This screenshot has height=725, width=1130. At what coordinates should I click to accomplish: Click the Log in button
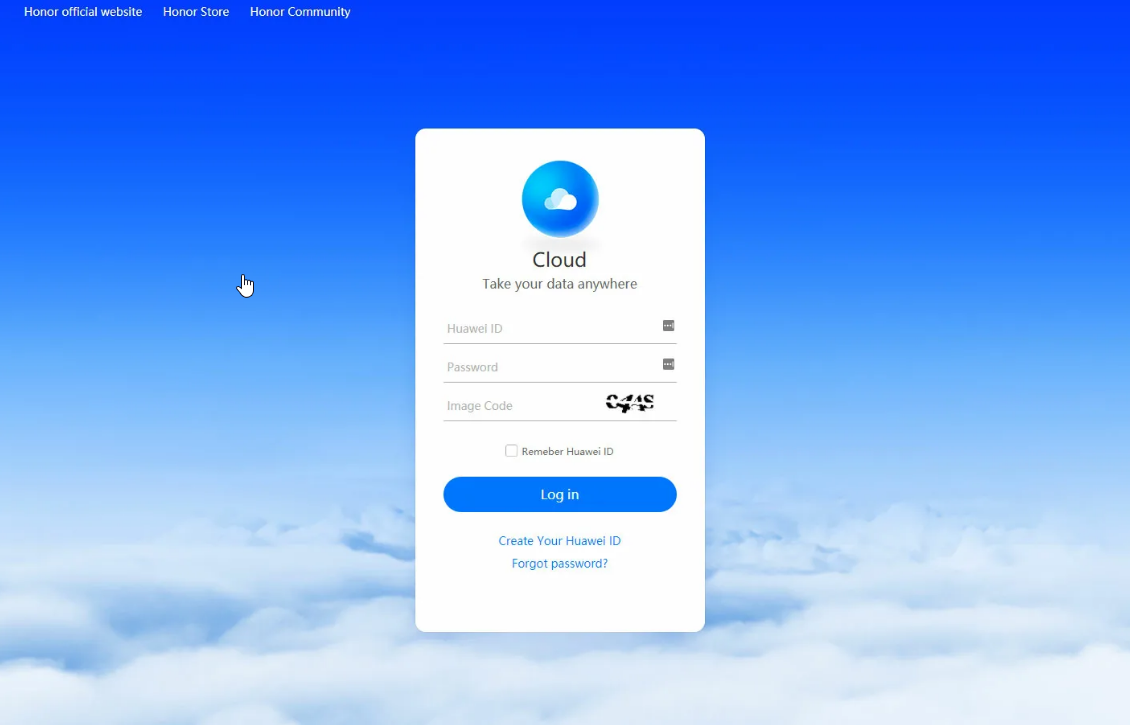(560, 494)
